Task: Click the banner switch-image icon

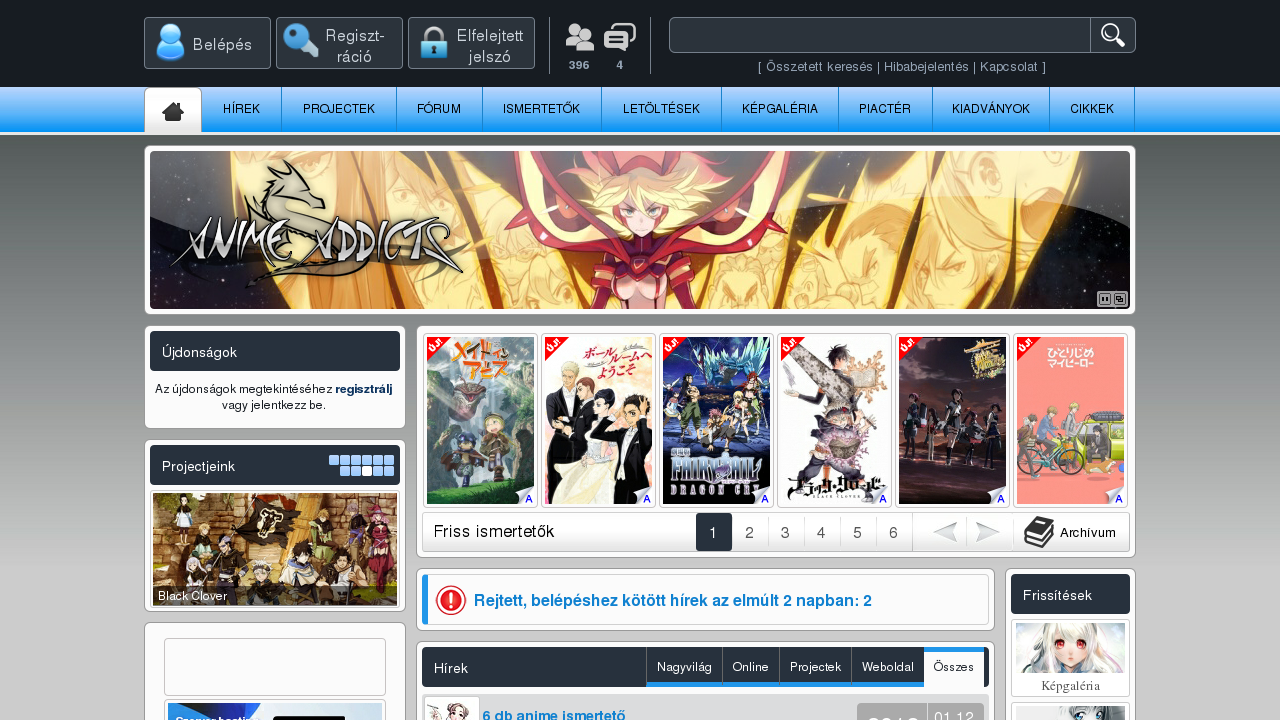Action: pos(1120,298)
